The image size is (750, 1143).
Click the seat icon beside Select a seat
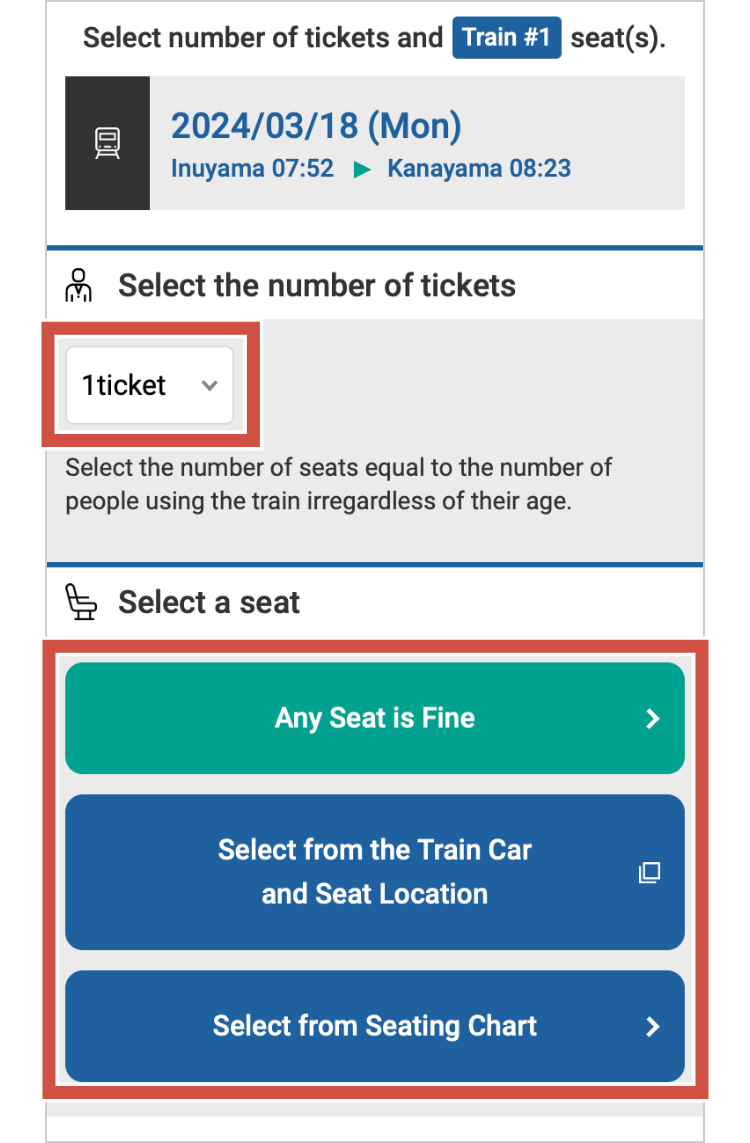tap(81, 602)
